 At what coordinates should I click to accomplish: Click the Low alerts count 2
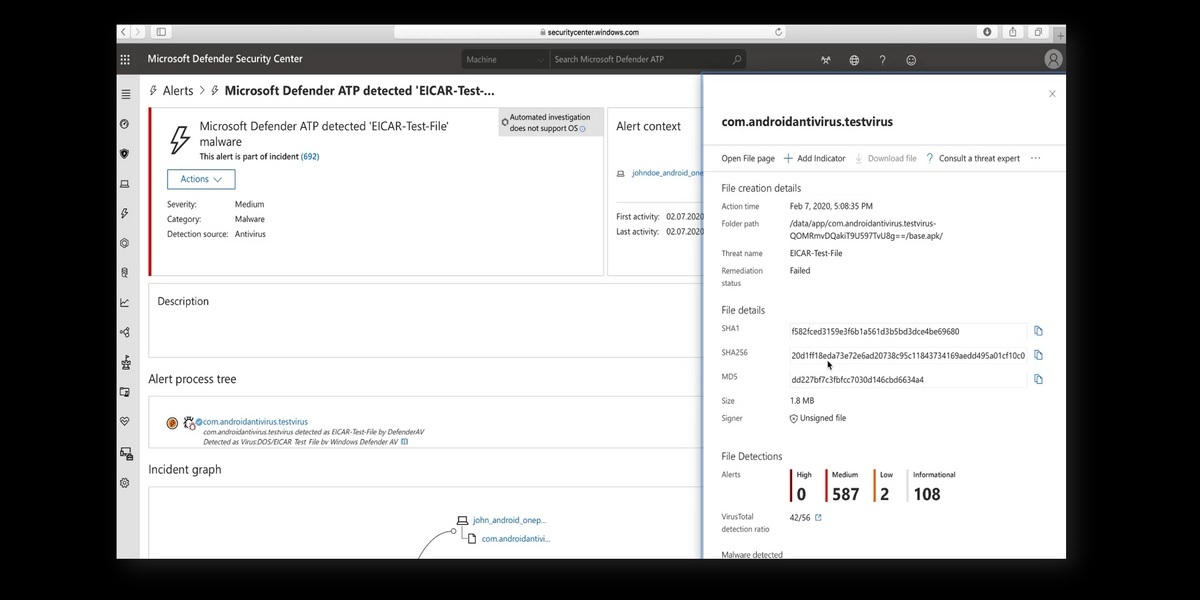[884, 493]
